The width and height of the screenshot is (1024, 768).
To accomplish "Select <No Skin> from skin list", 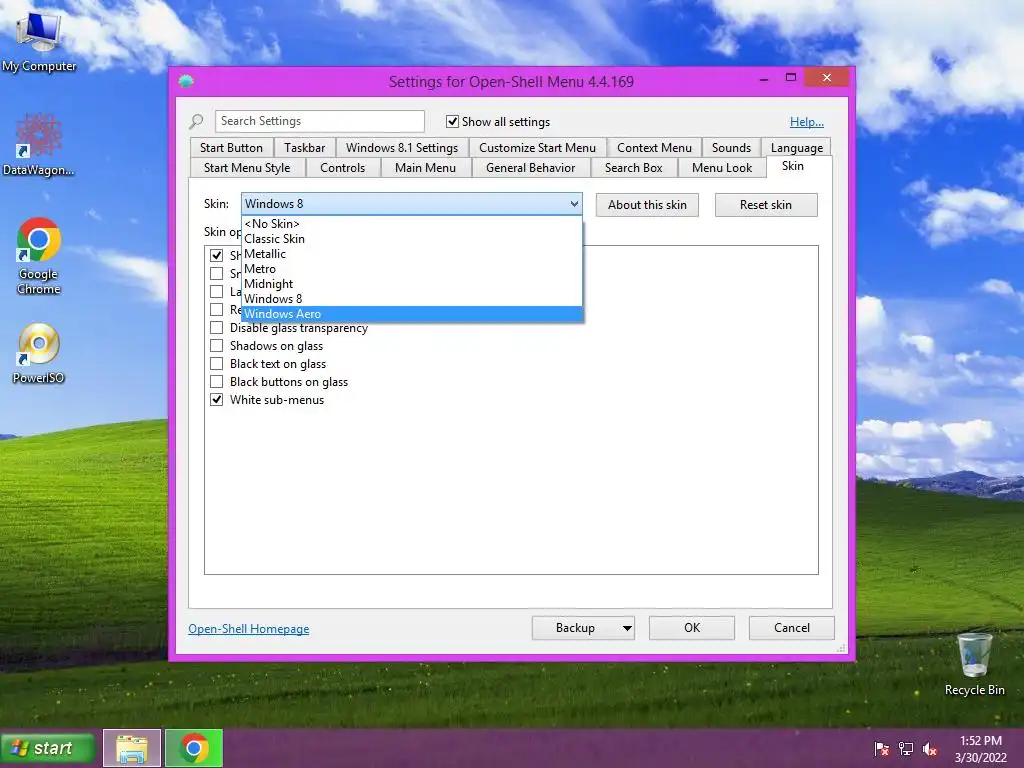I will [412, 224].
